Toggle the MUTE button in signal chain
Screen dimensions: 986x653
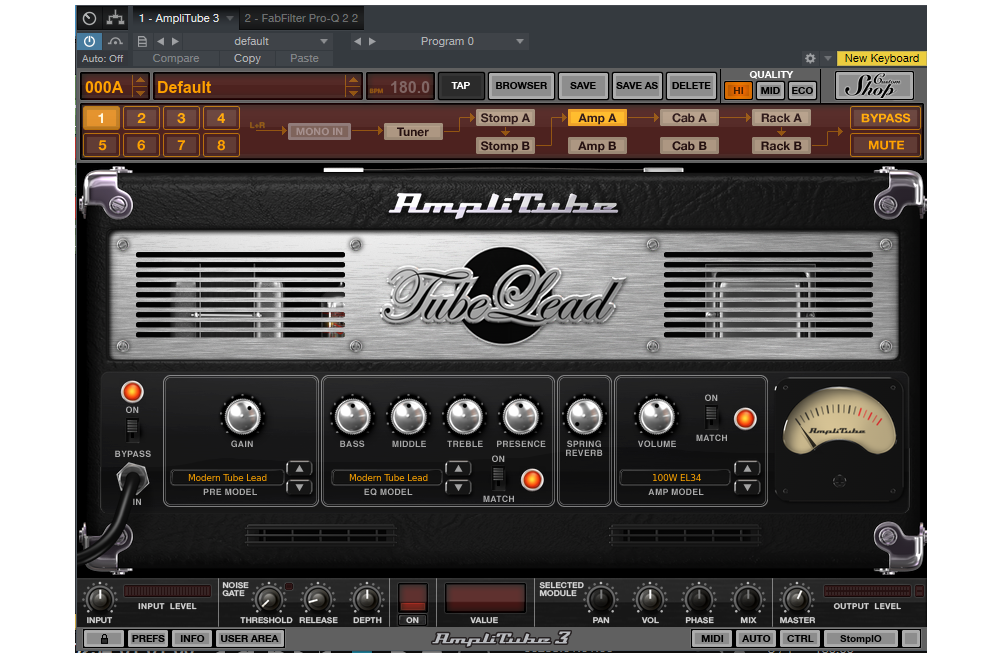[x=885, y=145]
